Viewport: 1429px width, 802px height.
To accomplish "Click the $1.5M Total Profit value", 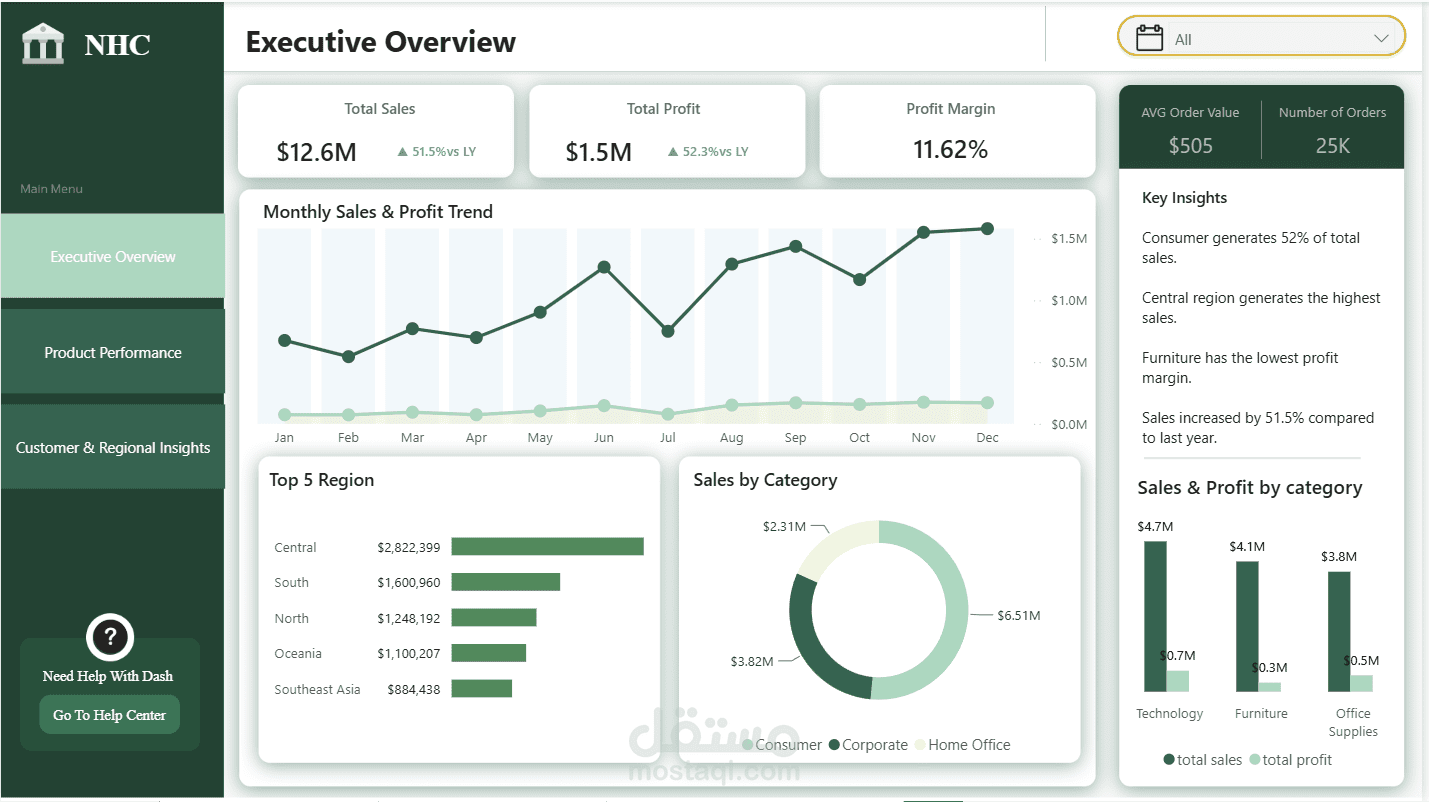I will click(598, 152).
